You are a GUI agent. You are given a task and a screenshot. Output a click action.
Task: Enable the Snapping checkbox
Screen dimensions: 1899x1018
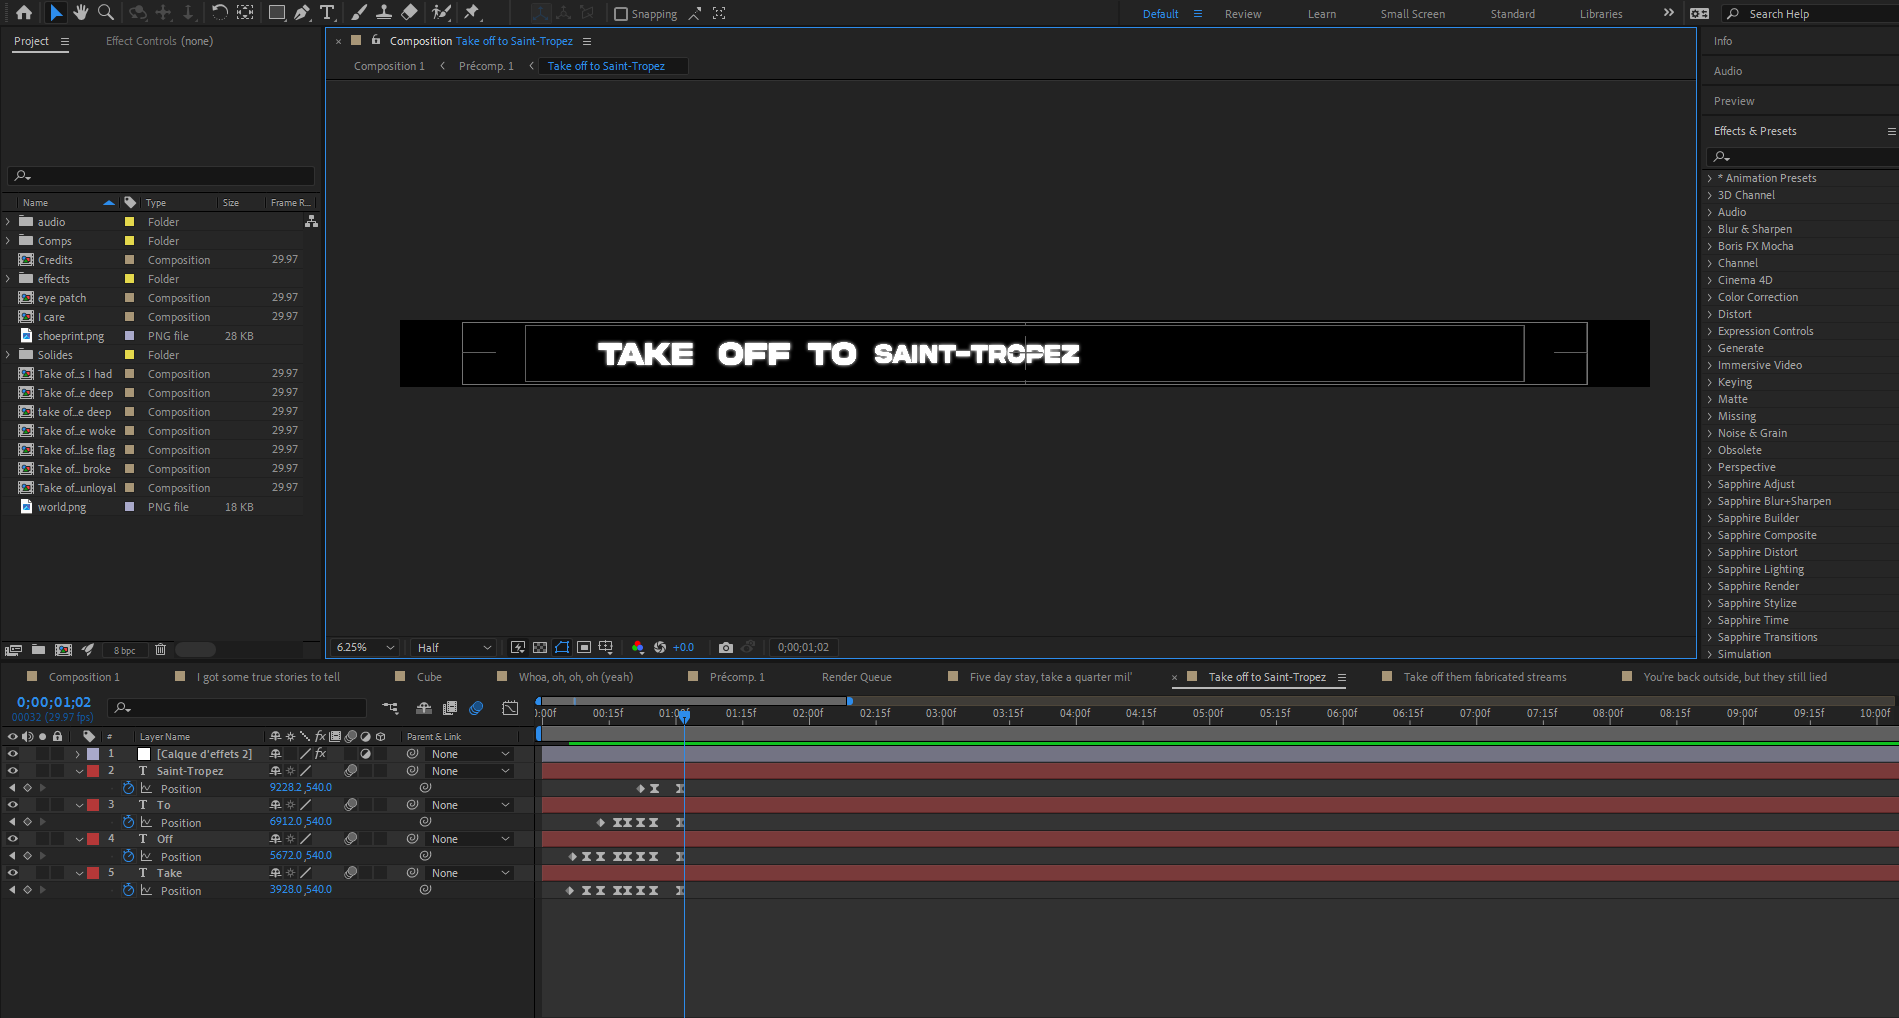click(621, 14)
